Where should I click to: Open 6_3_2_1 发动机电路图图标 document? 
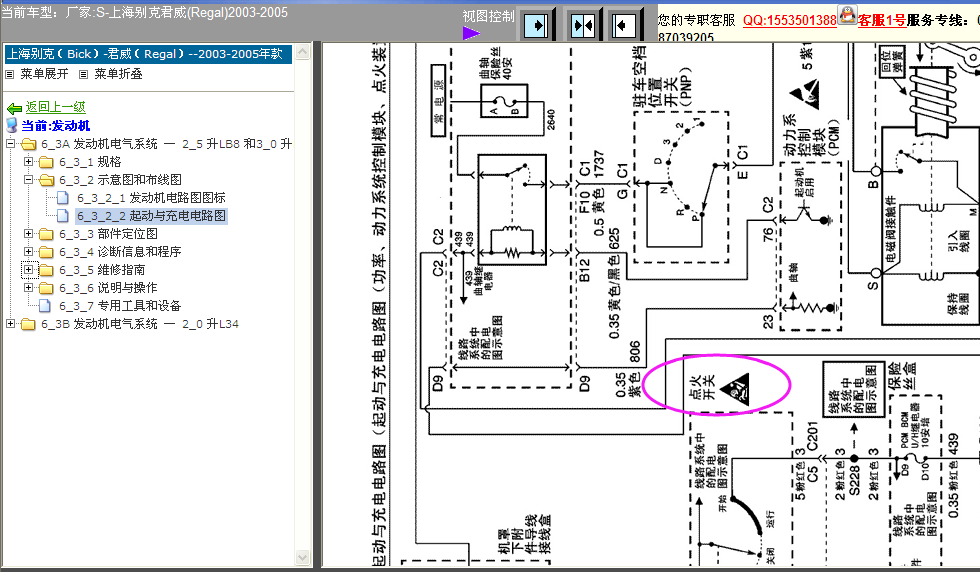[x=151, y=198]
